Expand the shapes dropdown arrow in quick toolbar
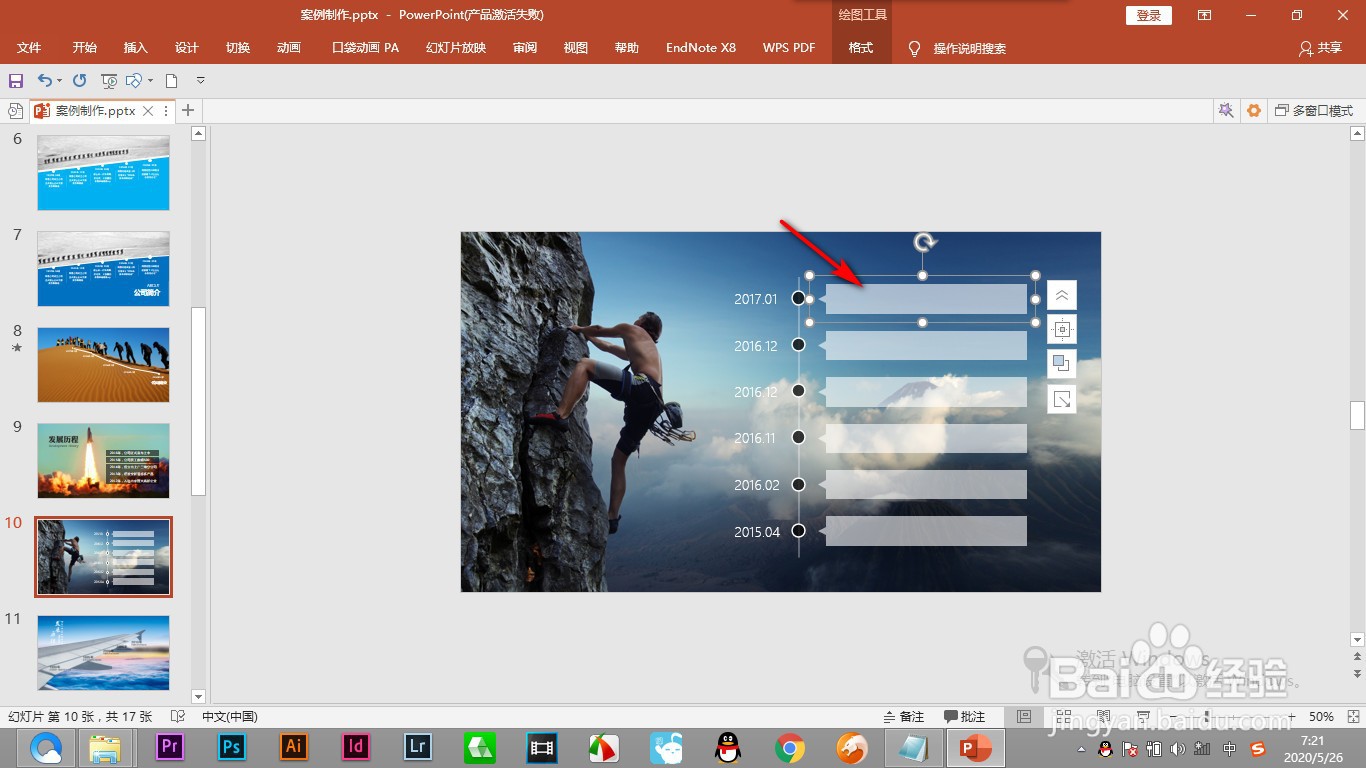 [x=150, y=80]
